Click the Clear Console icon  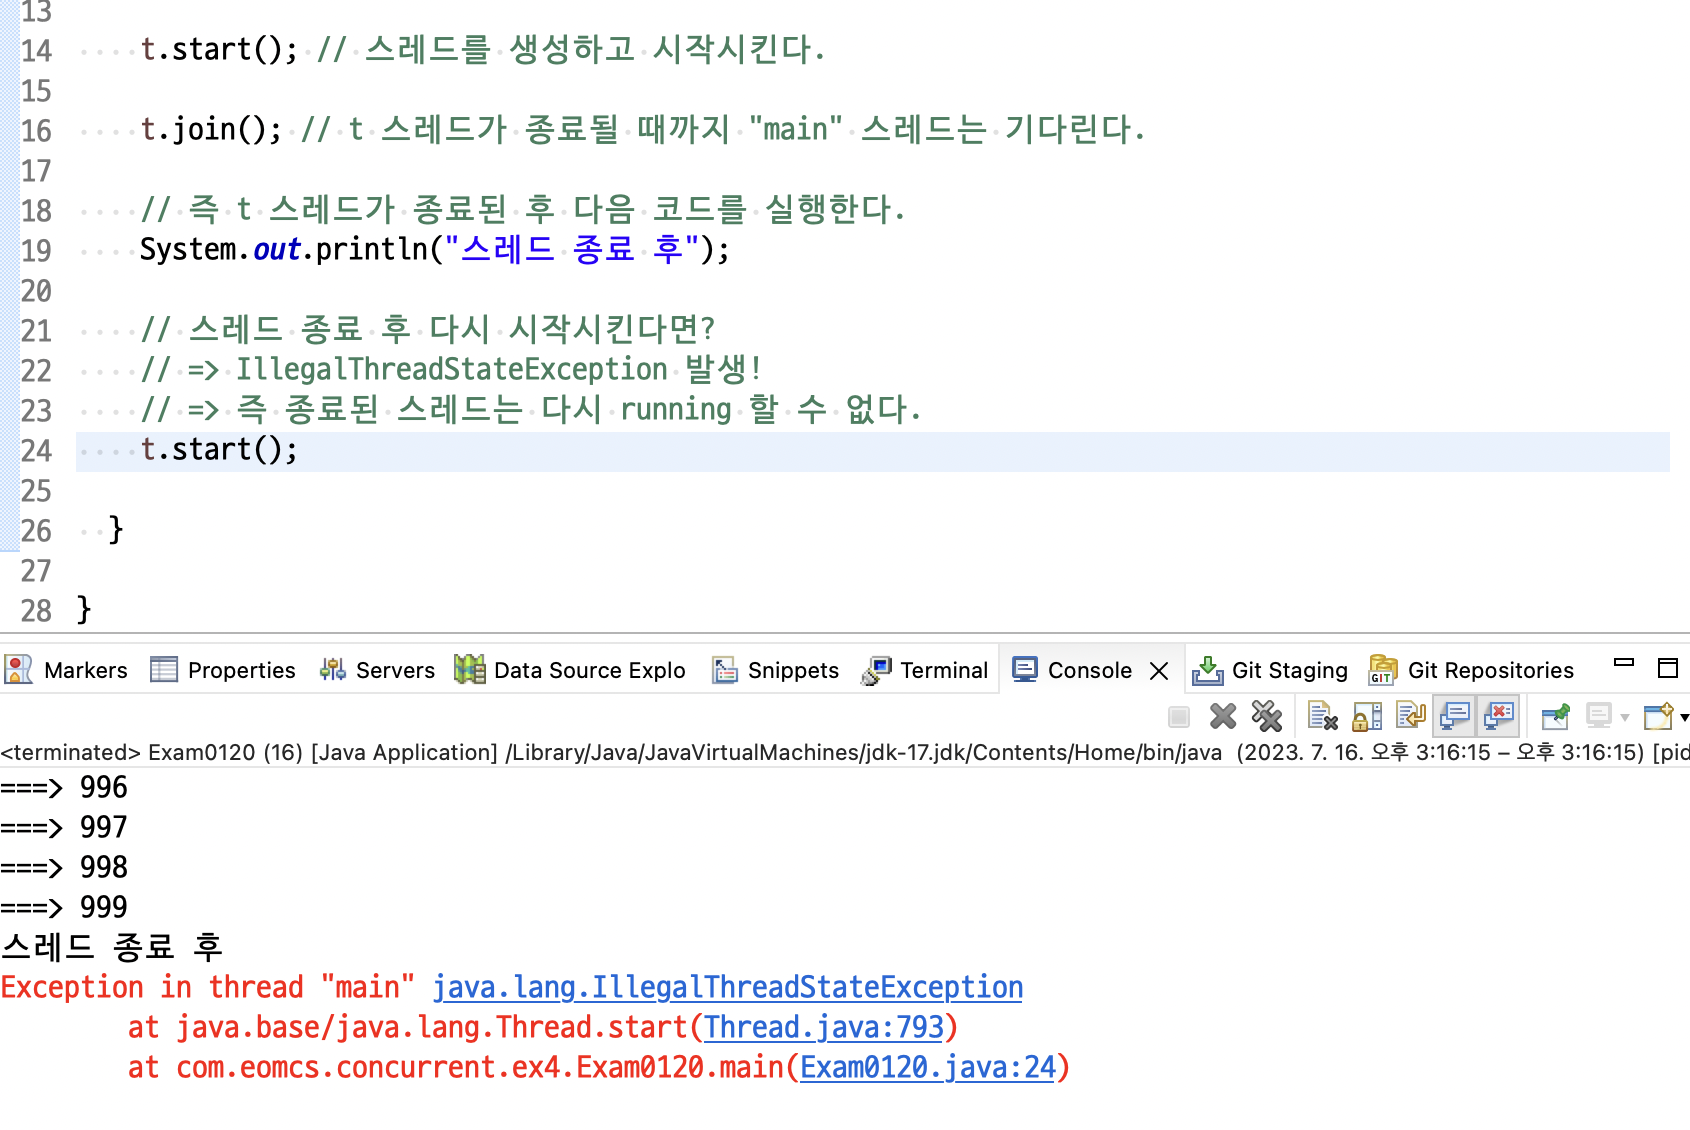(x=1323, y=716)
